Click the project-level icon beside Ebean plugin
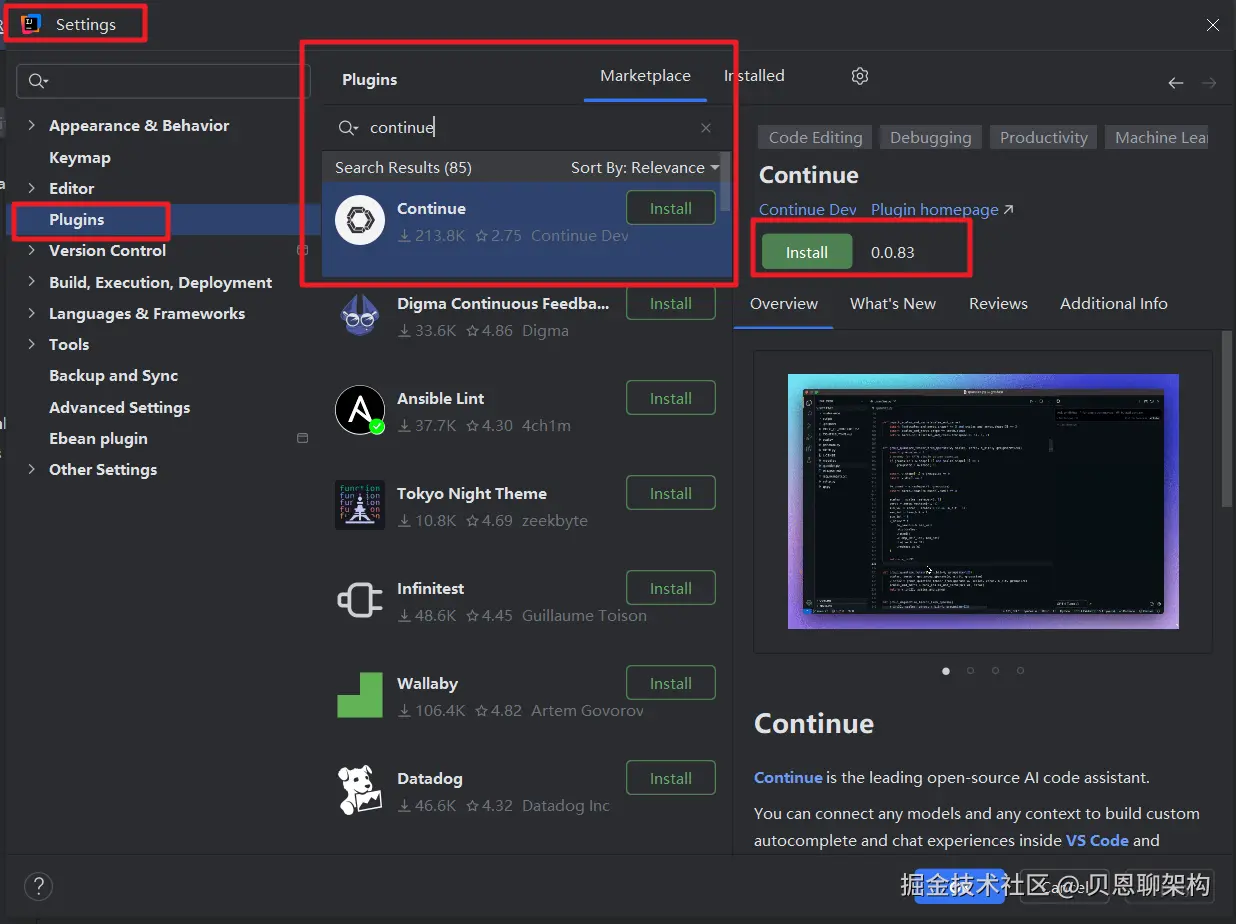 303,438
